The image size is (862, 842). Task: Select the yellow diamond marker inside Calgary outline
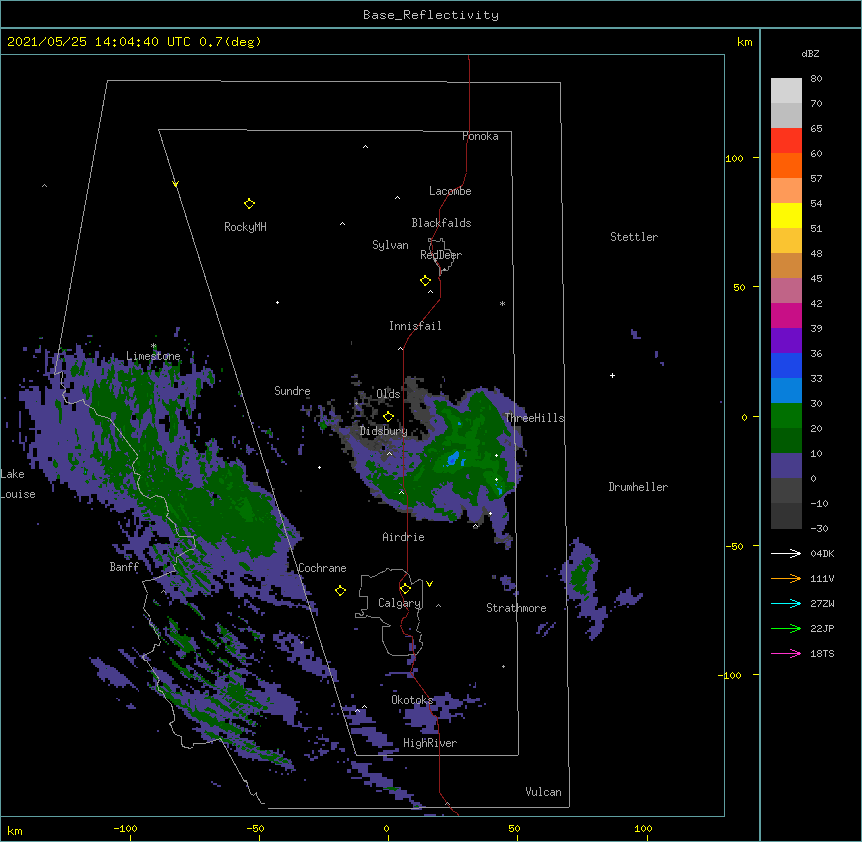coord(405,589)
